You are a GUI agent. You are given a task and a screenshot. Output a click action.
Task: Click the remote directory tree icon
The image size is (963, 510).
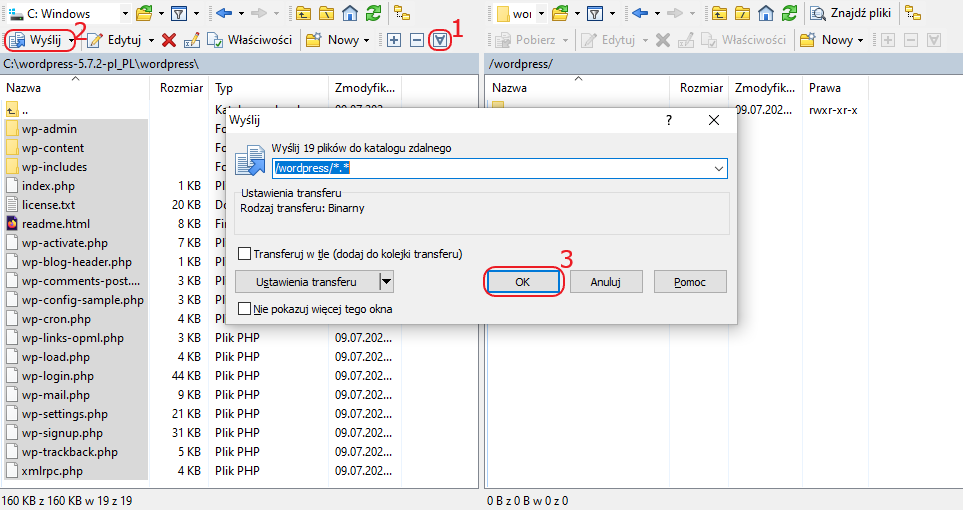tap(913, 13)
